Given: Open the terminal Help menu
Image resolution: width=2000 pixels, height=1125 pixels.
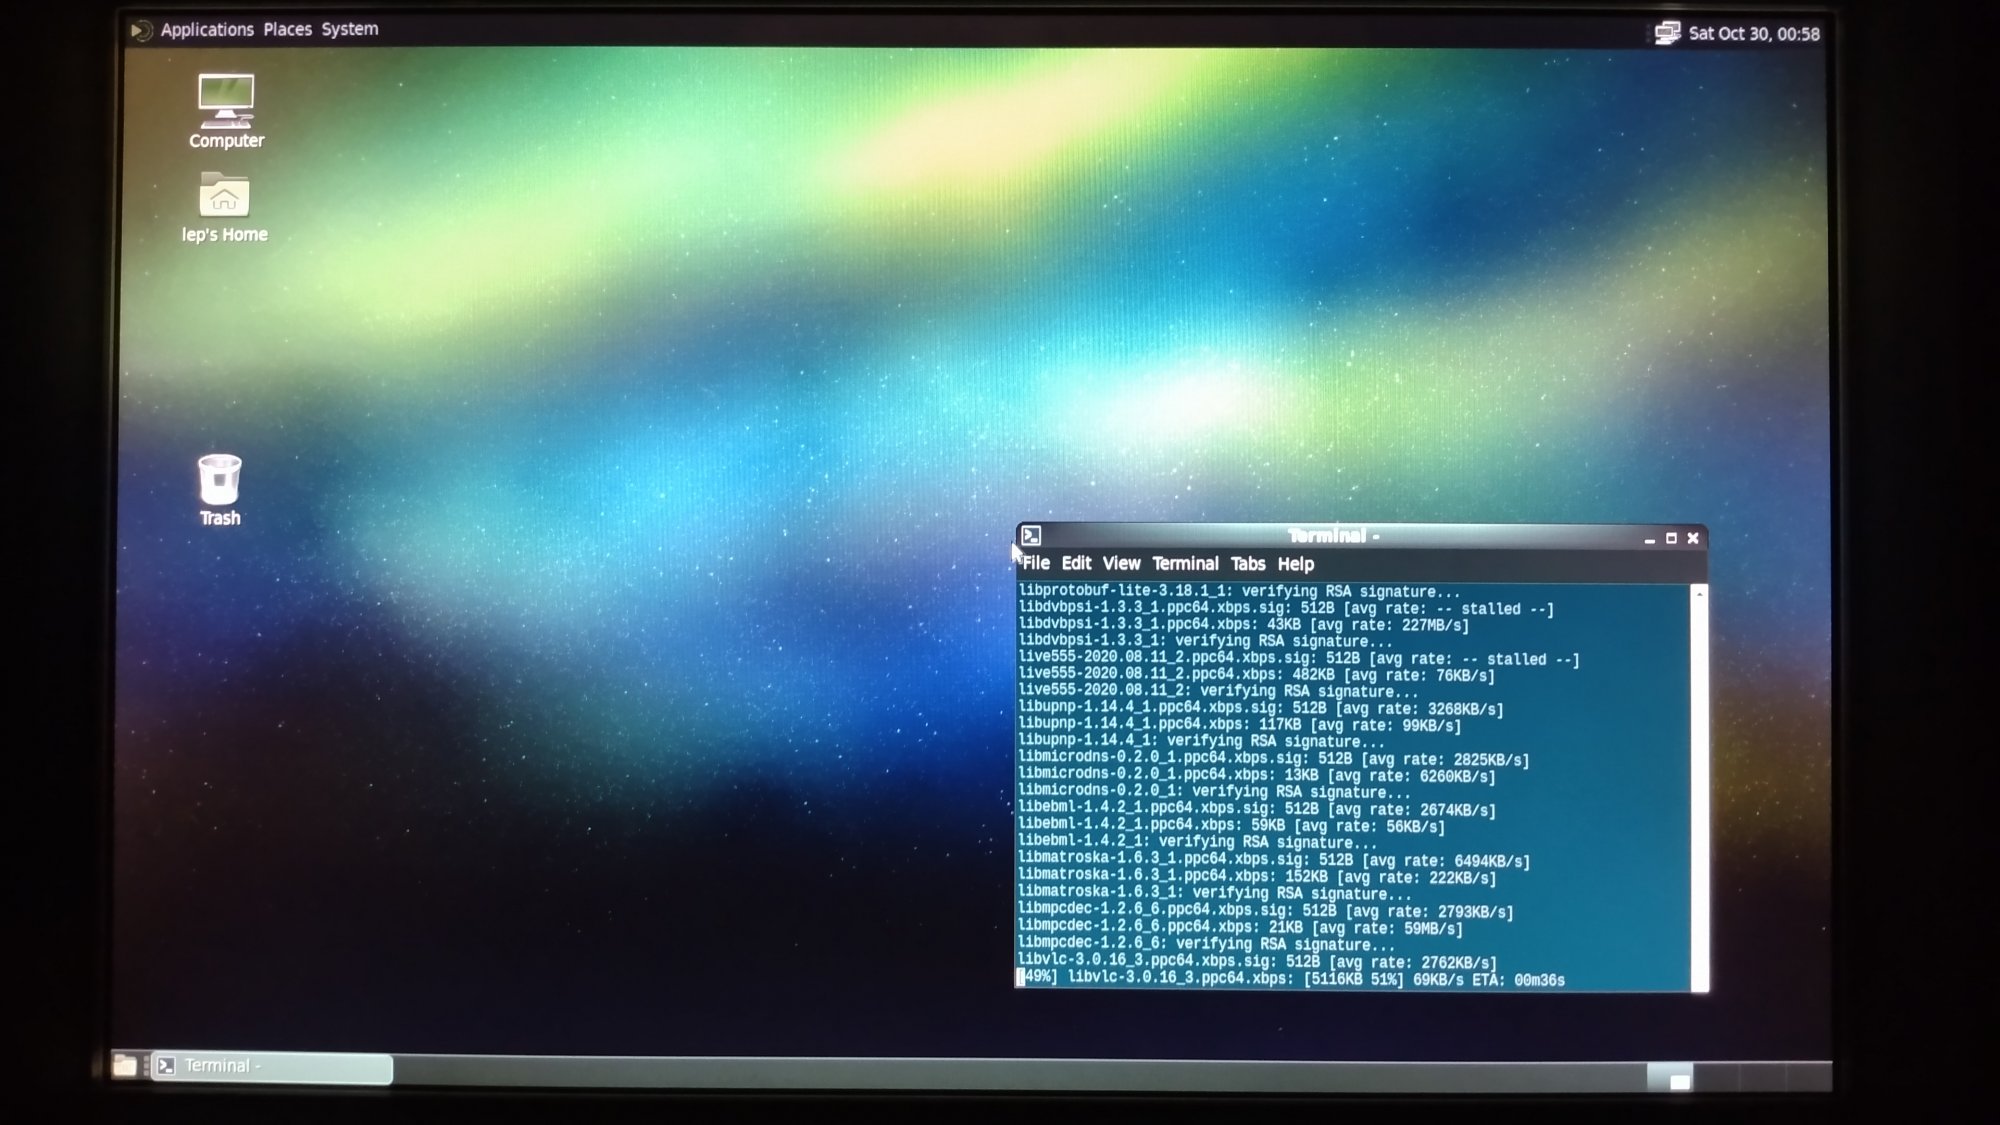Looking at the screenshot, I should coord(1295,564).
